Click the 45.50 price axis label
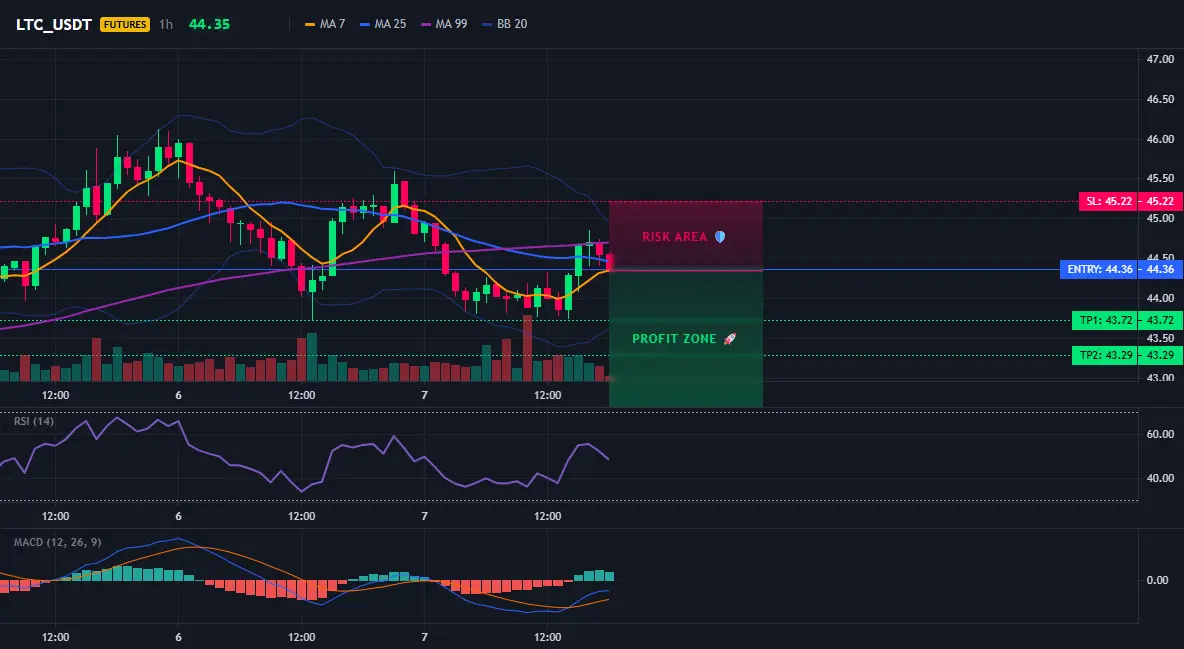 coord(1160,178)
